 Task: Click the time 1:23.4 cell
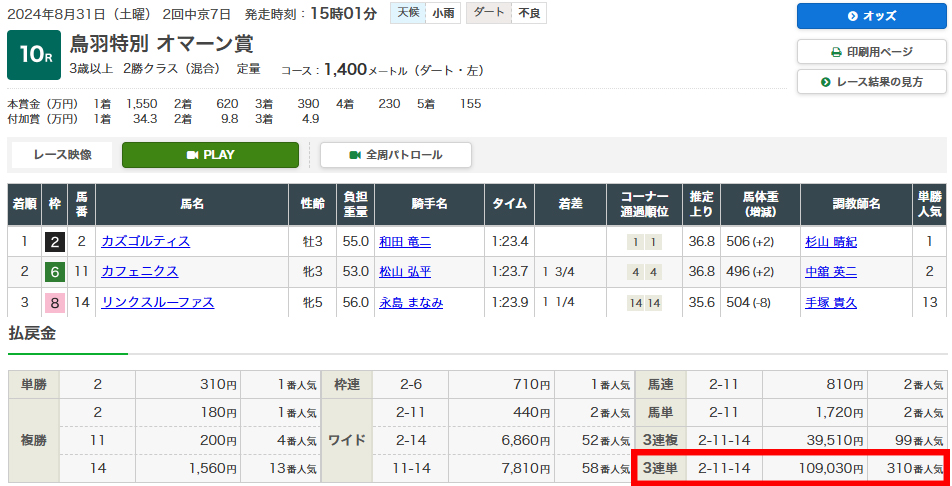pyautogui.click(x=510, y=242)
